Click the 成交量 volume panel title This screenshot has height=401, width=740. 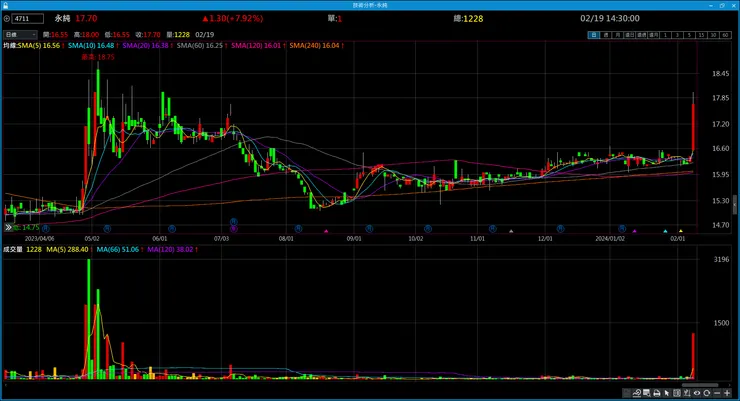[13, 249]
